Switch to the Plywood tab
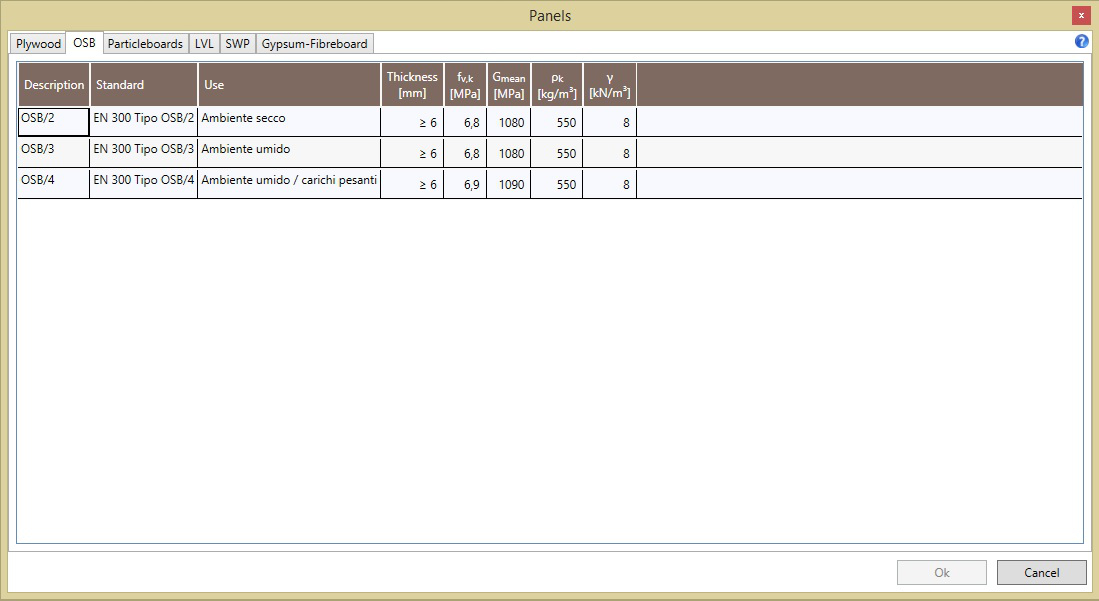1099x601 pixels. [x=38, y=43]
